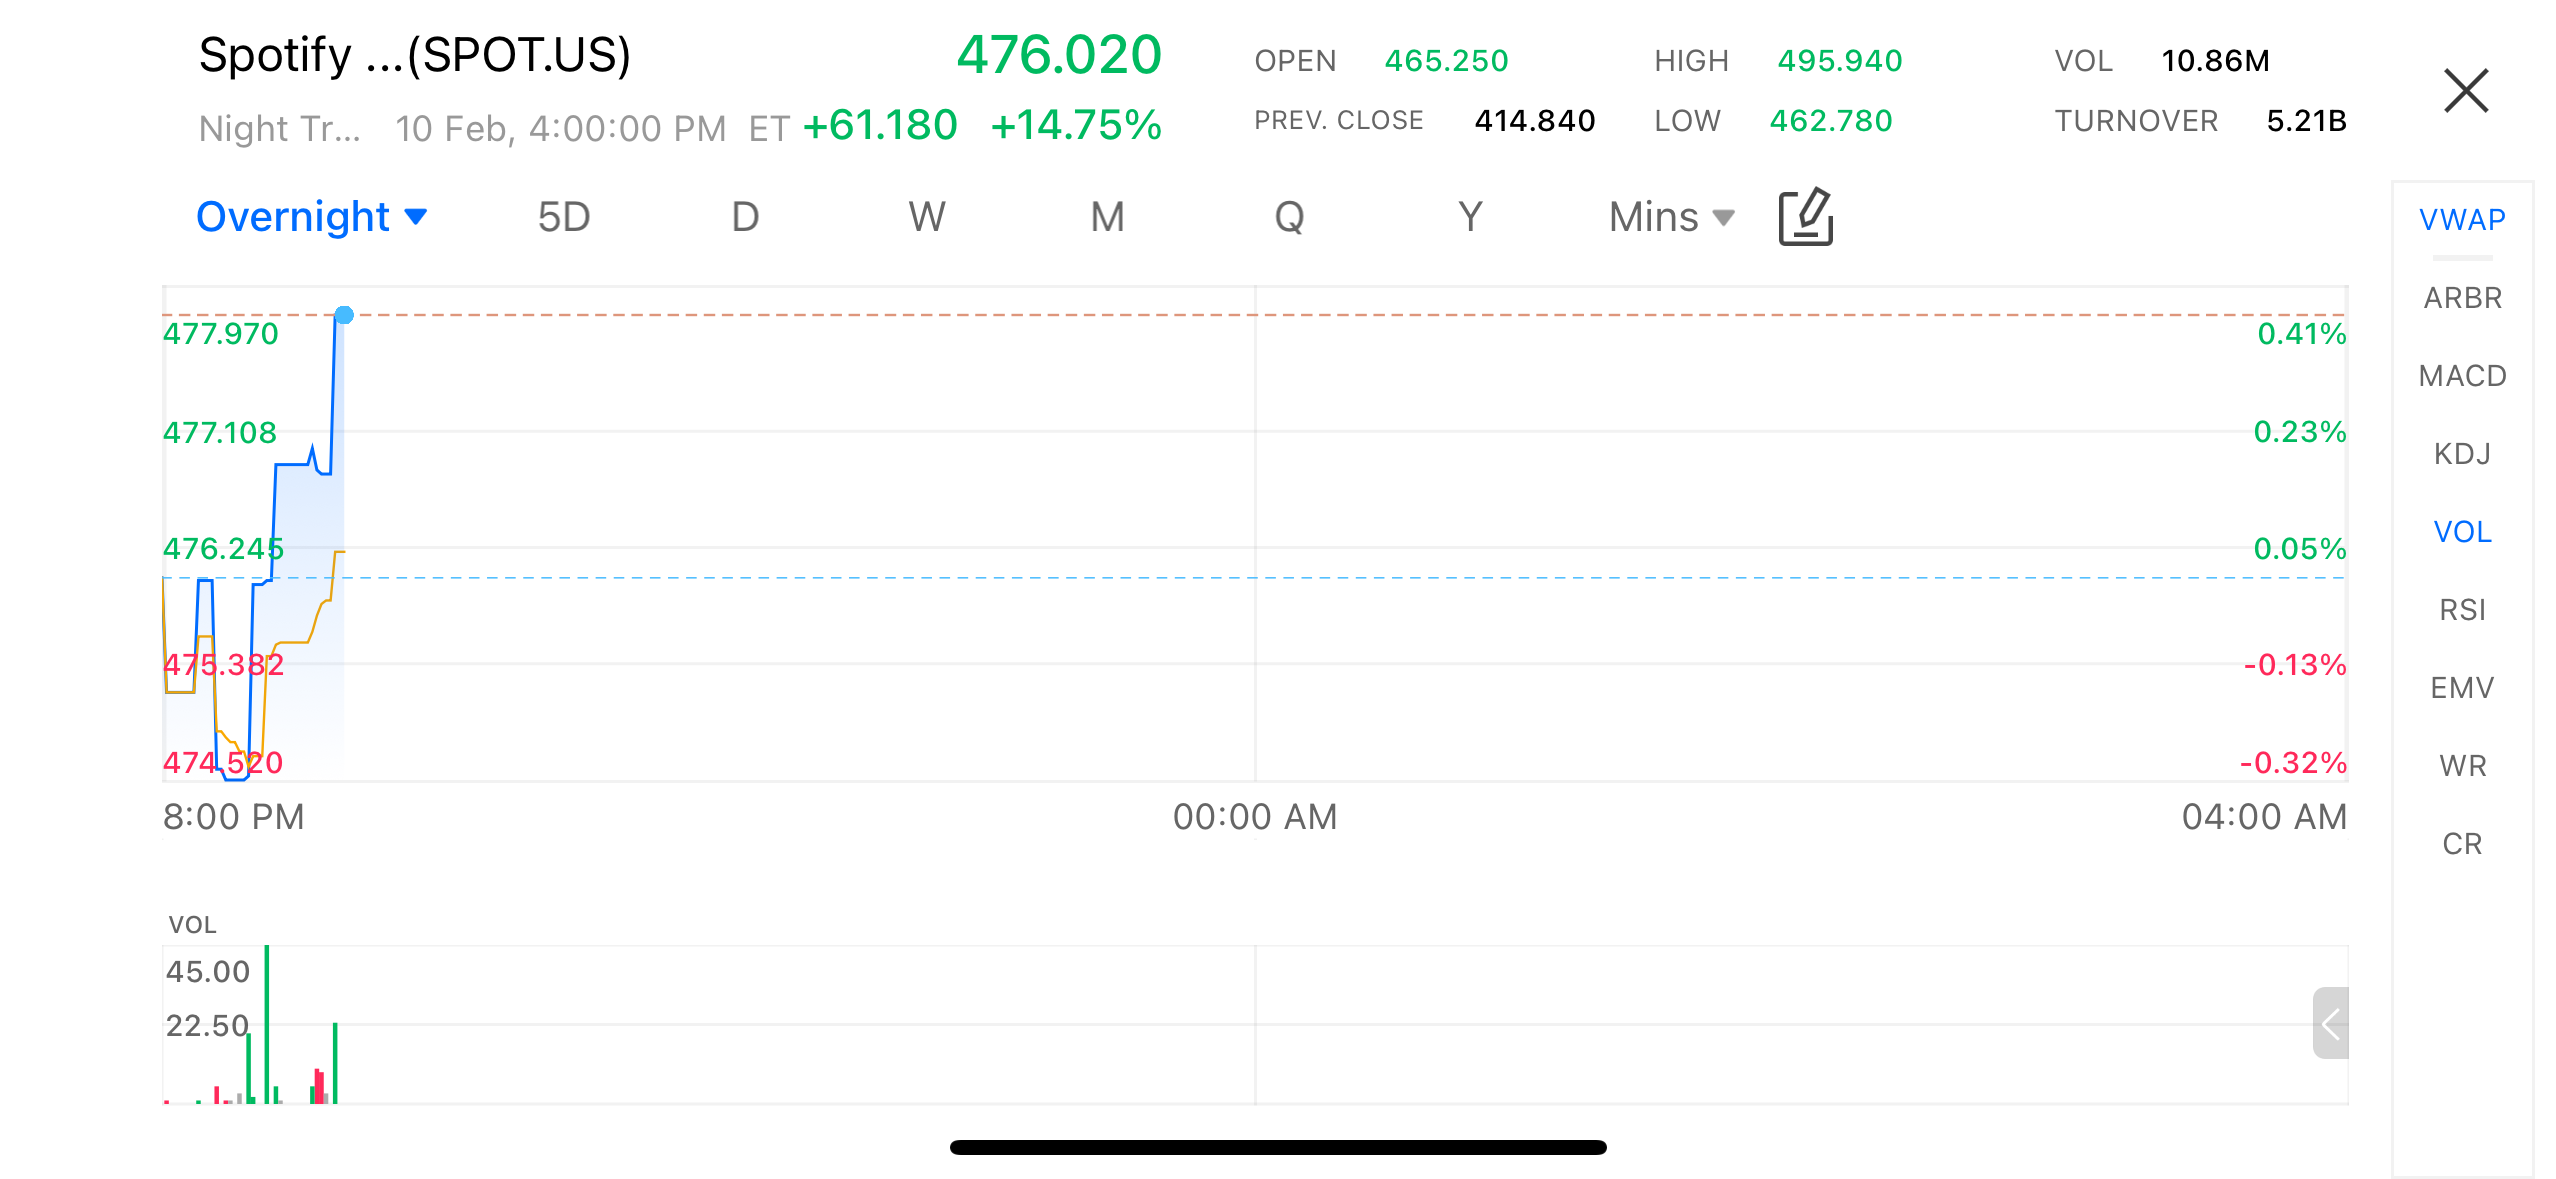Open the Overnight session dropdown

pyautogui.click(x=312, y=217)
